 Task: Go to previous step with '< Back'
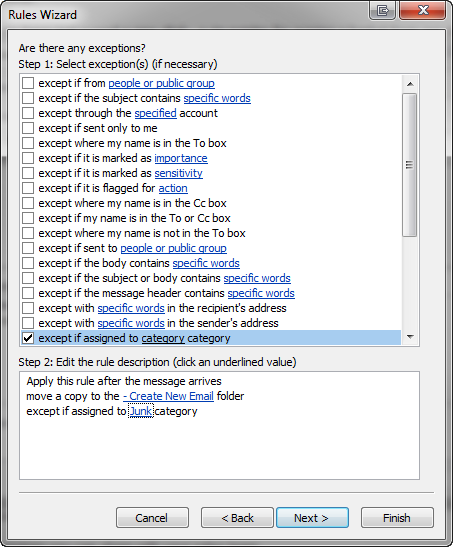pyautogui.click(x=237, y=518)
